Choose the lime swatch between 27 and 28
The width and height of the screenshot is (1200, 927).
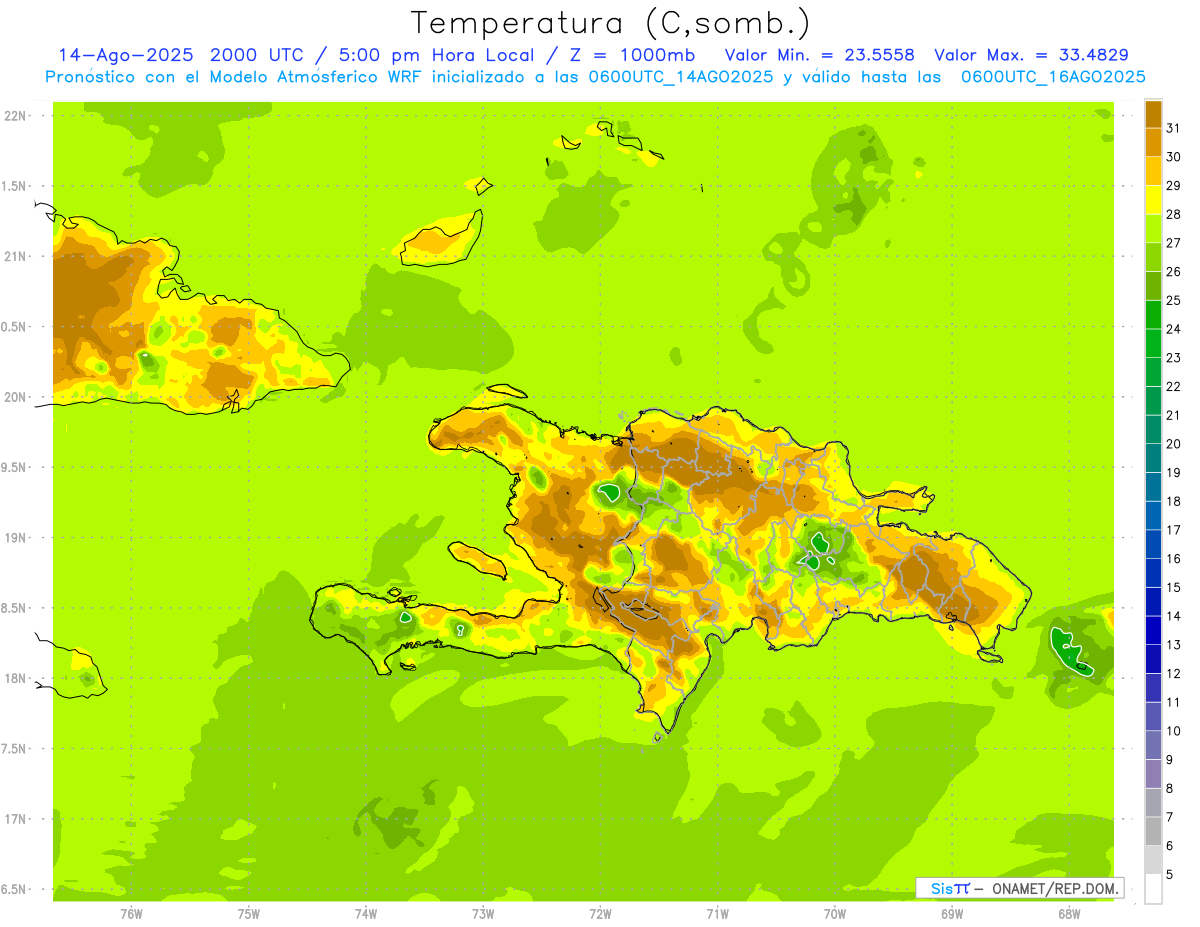click(x=1153, y=229)
